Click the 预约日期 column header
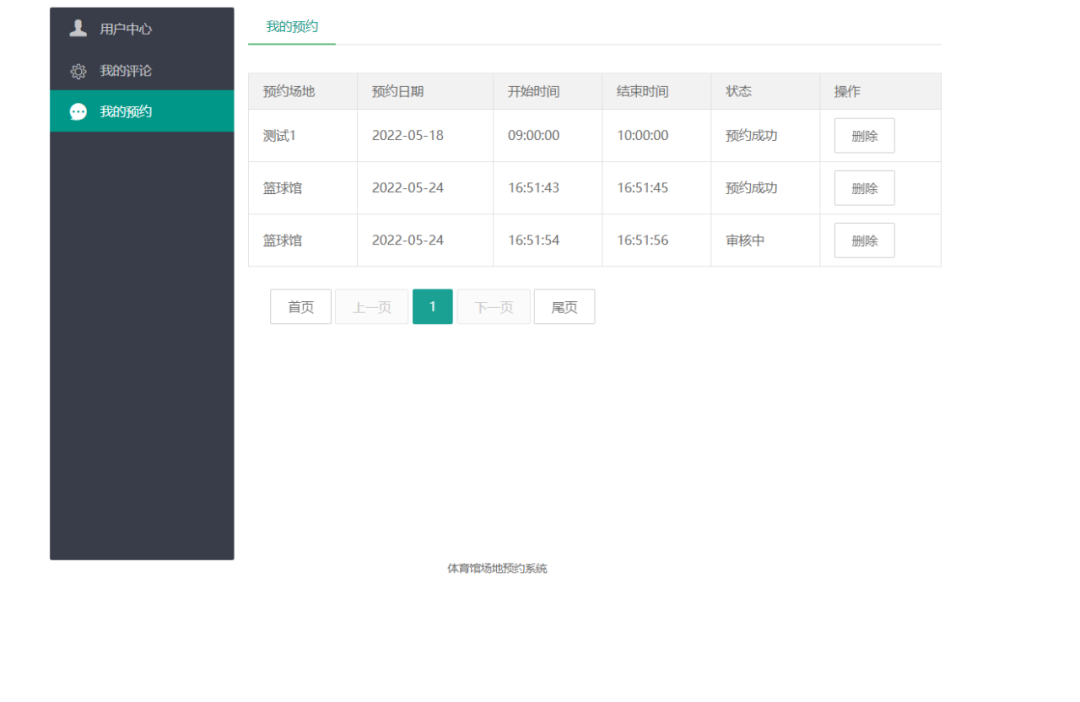This screenshot has height=702, width=1080. tap(398, 91)
